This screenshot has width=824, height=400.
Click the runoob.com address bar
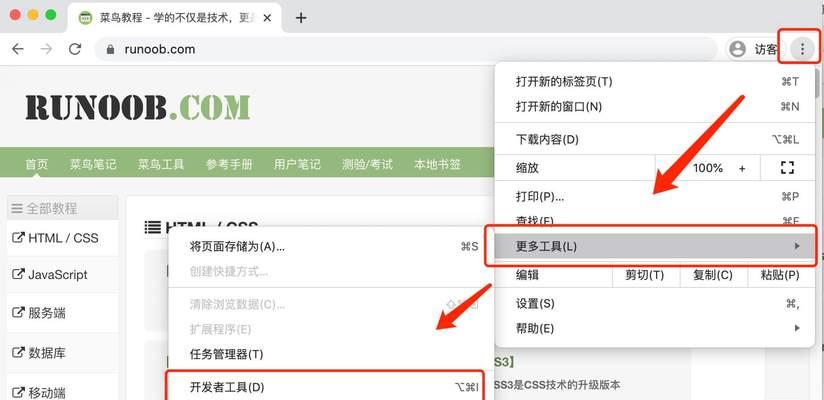click(406, 49)
